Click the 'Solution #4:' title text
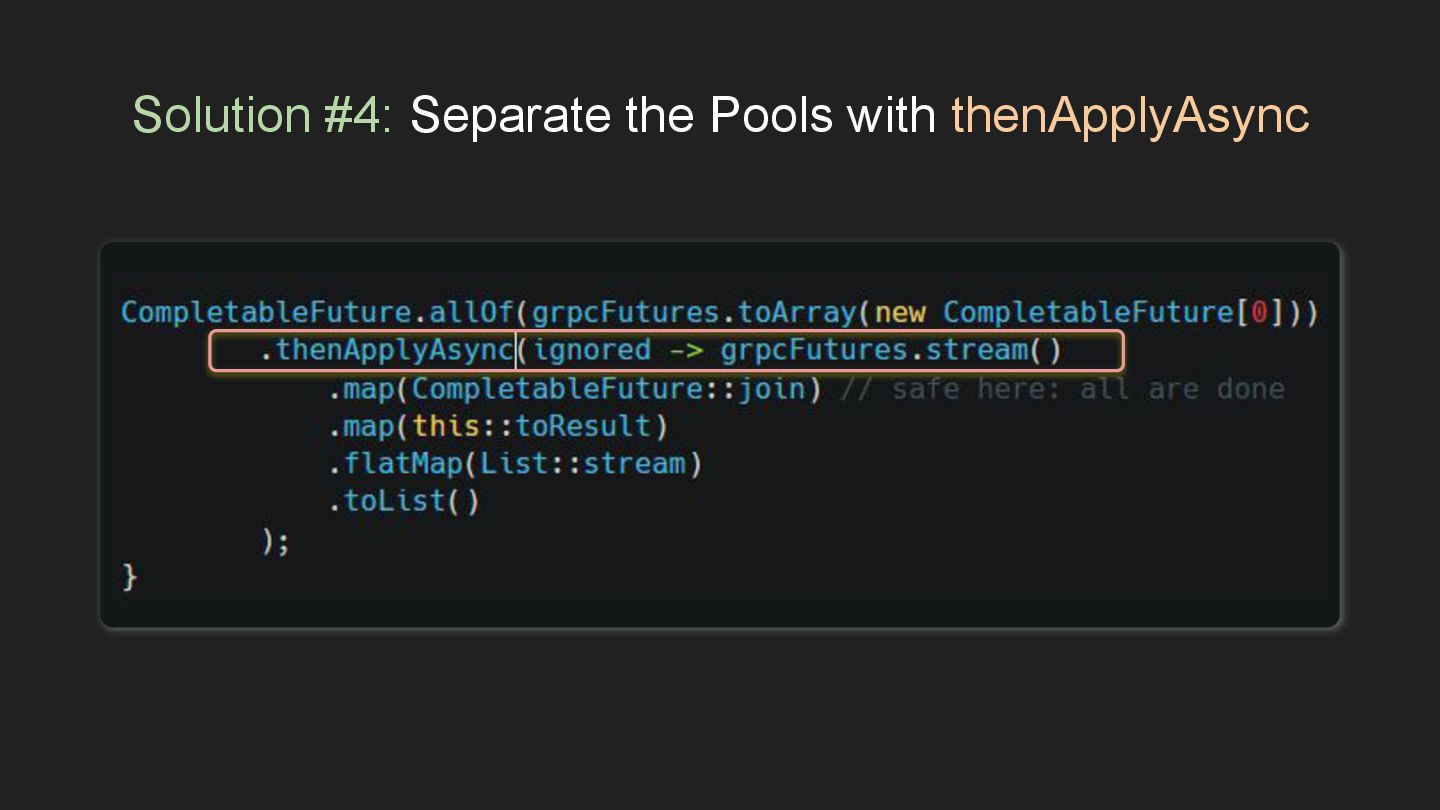Image resolution: width=1440 pixels, height=810 pixels. pyautogui.click(x=264, y=114)
